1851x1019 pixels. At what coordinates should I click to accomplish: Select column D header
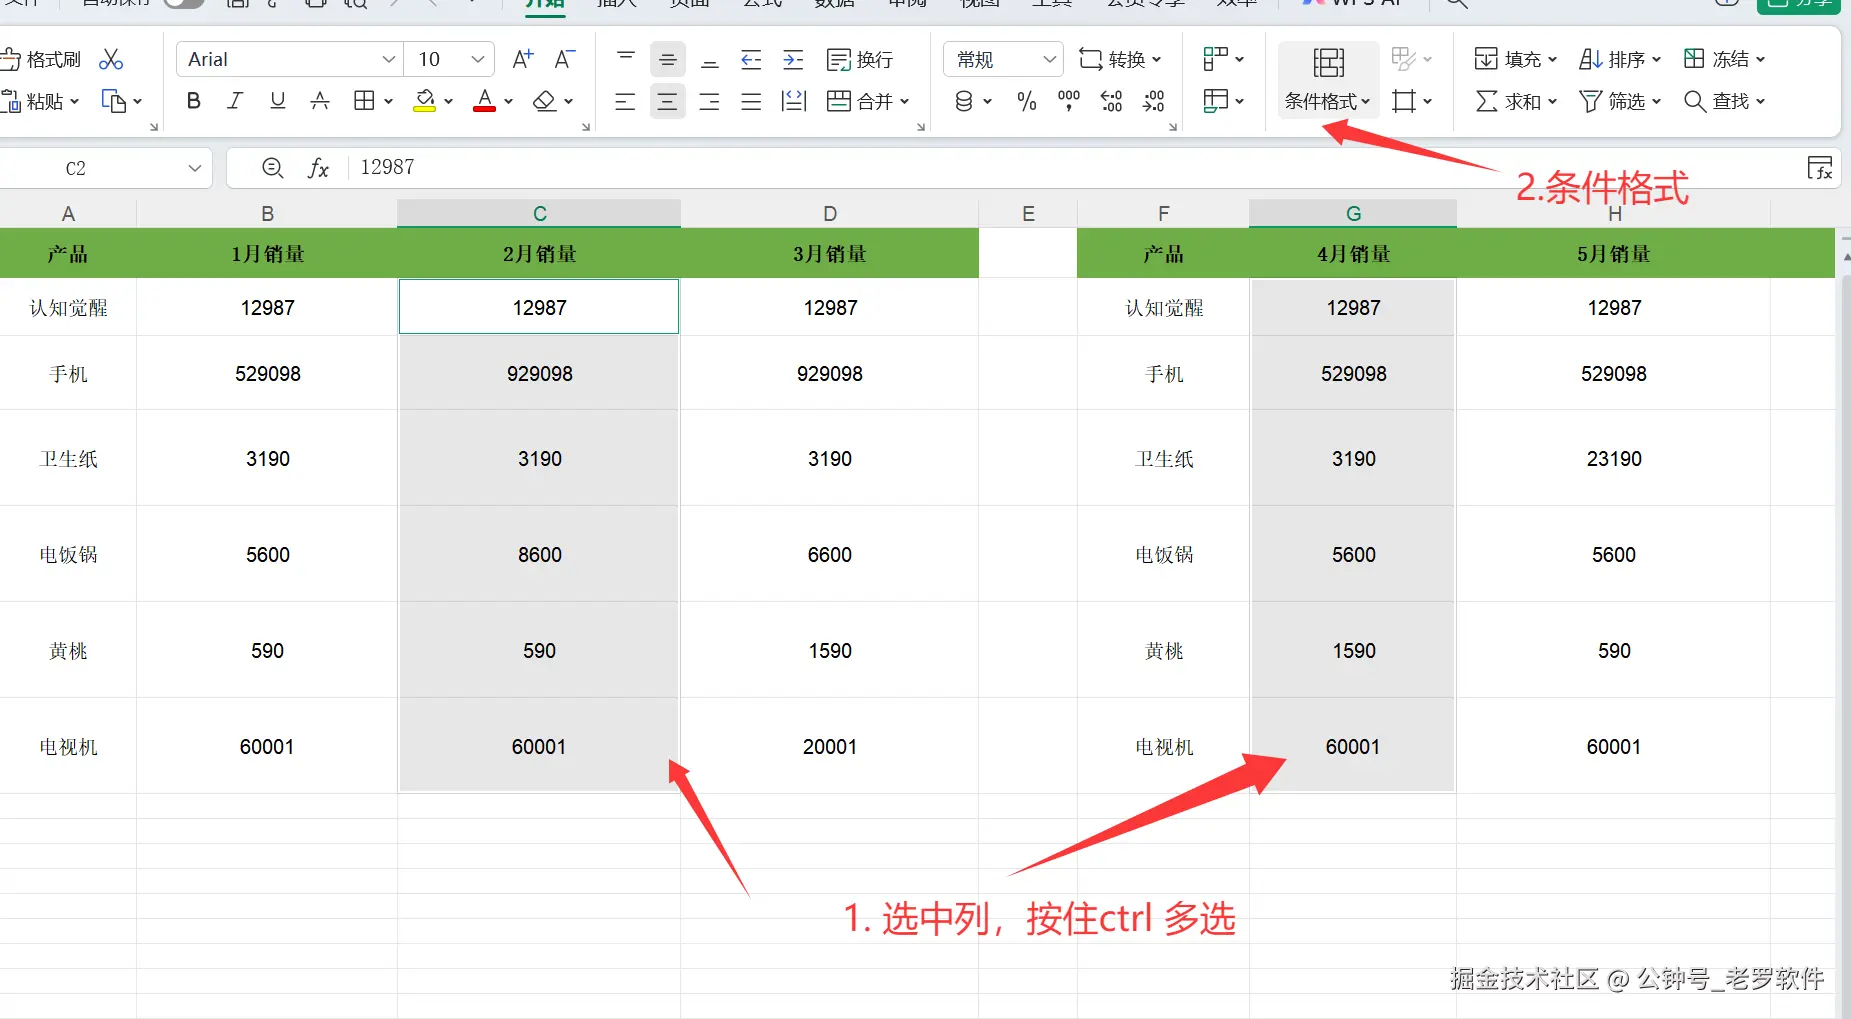[x=830, y=213]
